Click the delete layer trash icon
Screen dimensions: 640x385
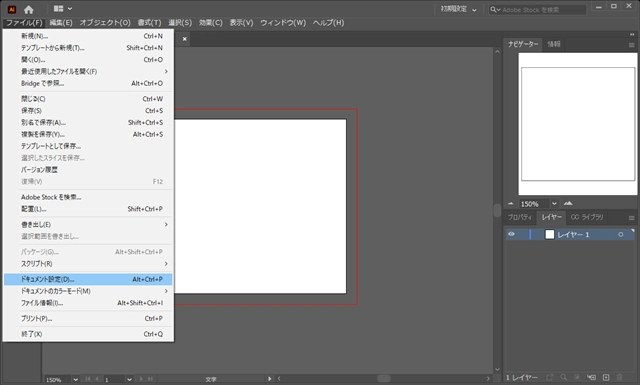point(620,378)
